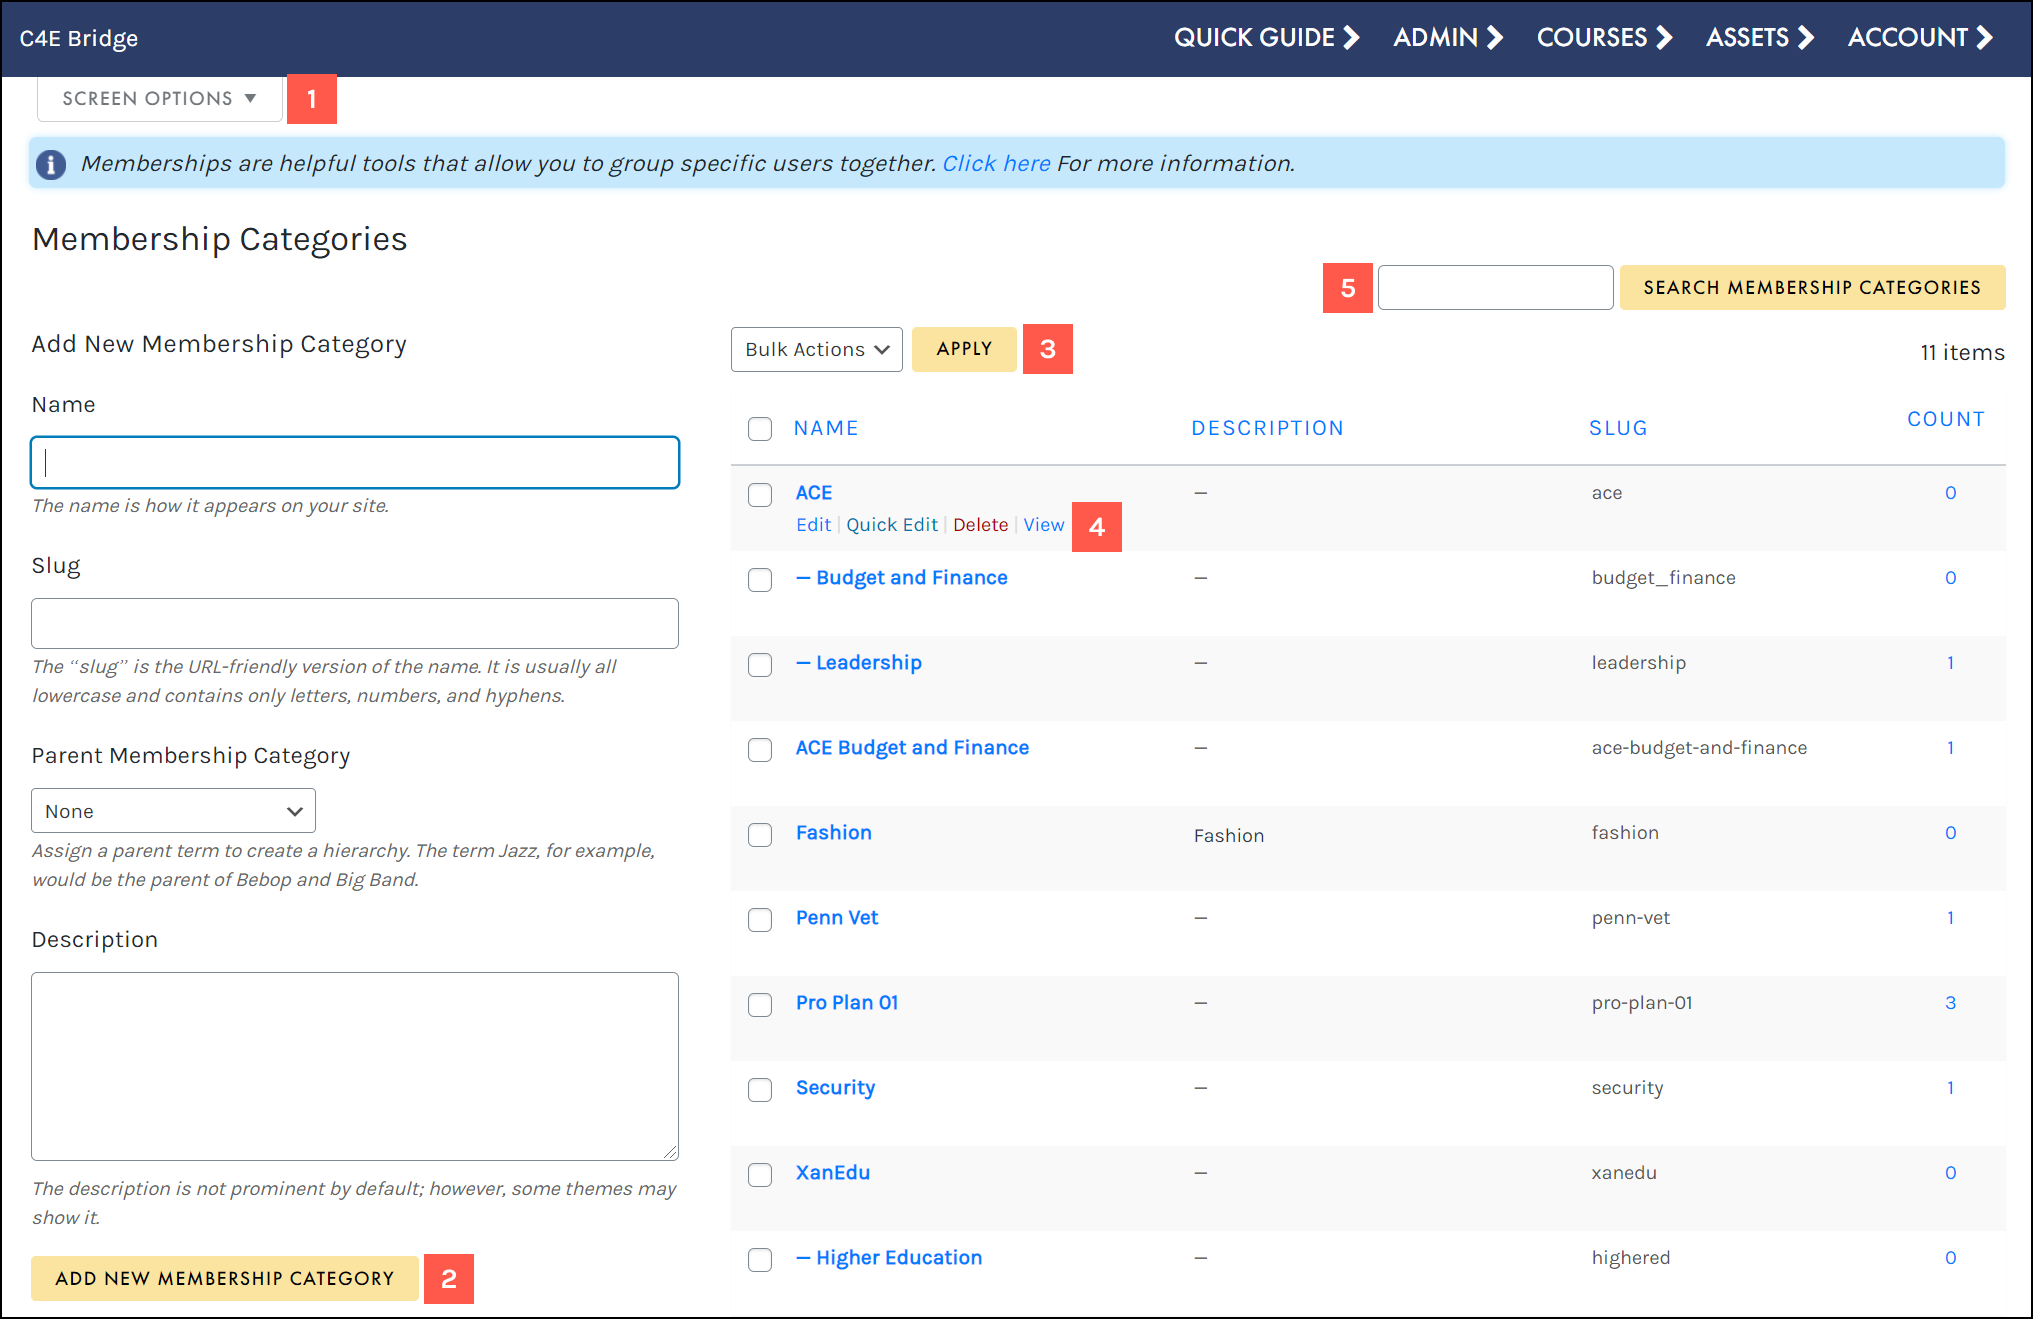
Task: Focus the Slug input field
Action: point(355,624)
